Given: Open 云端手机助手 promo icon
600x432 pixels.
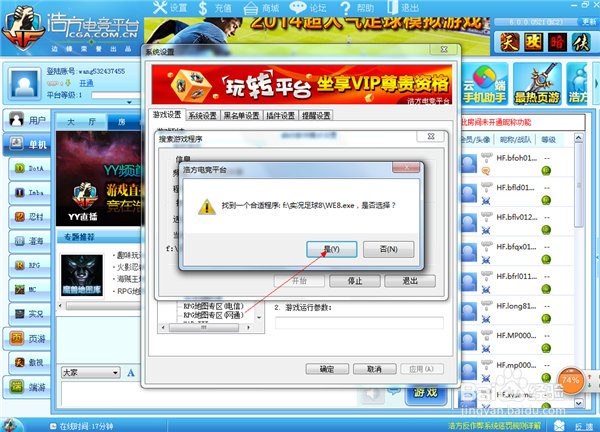Looking at the screenshot, I should coord(485,84).
